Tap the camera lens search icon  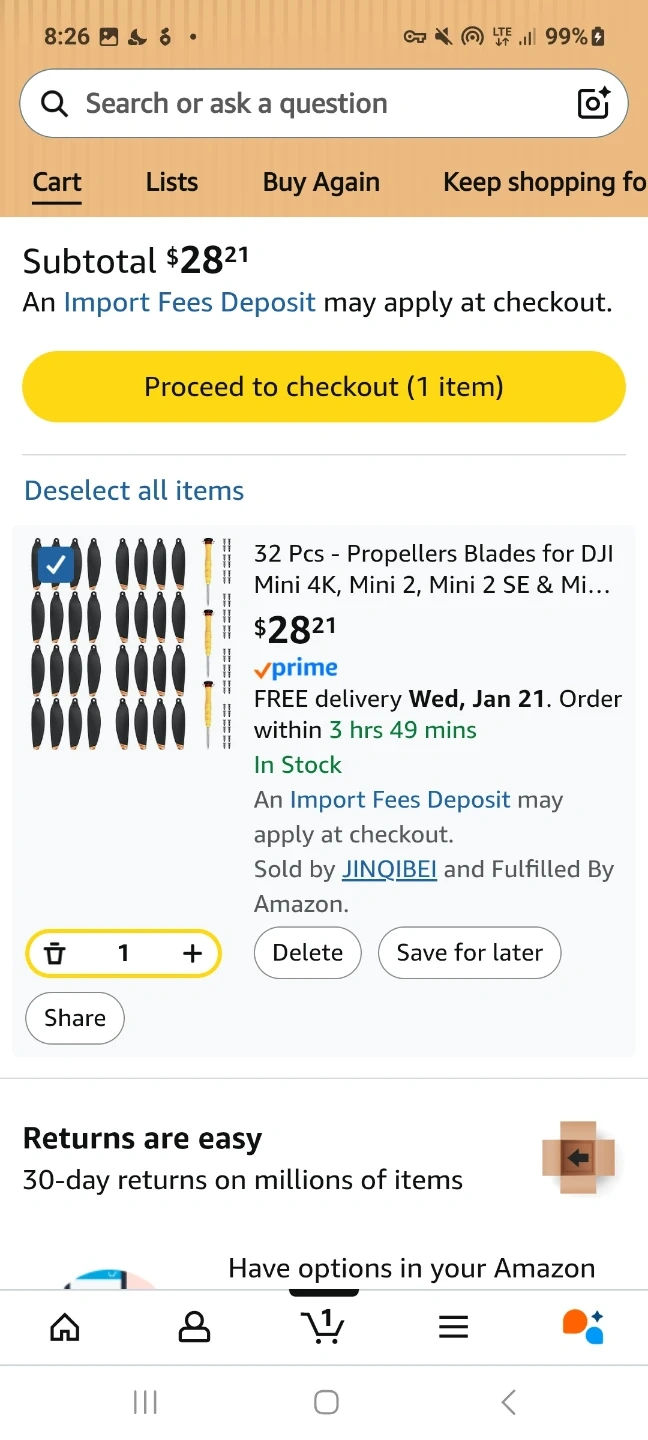coord(593,103)
